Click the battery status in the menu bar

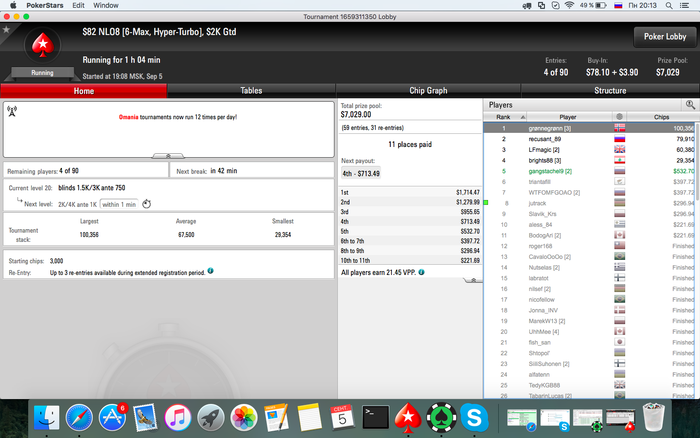pyautogui.click(x=594, y=5)
